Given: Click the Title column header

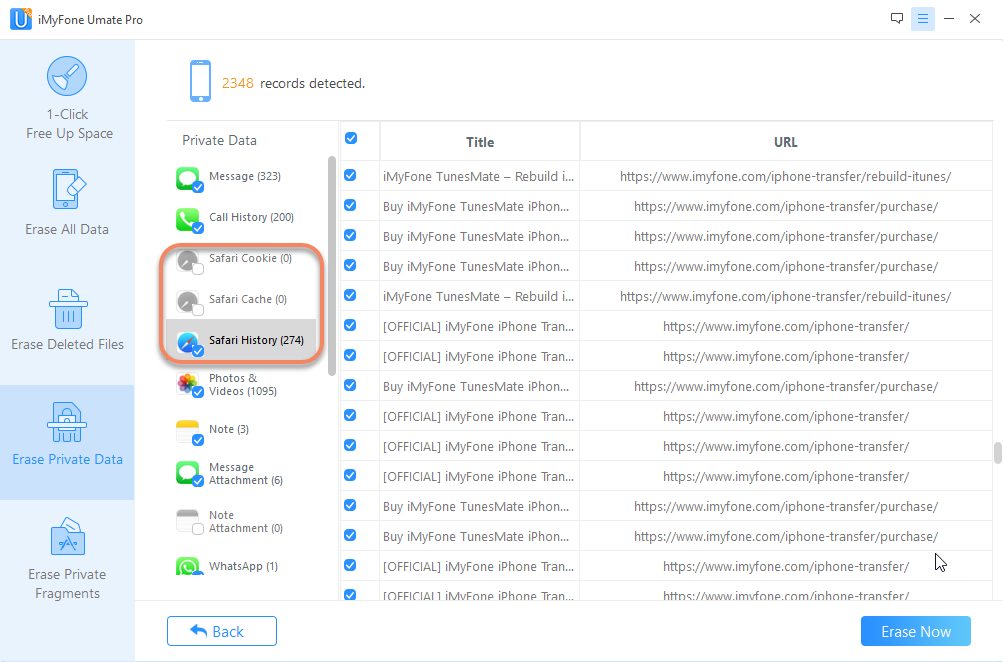Looking at the screenshot, I should [x=480, y=142].
